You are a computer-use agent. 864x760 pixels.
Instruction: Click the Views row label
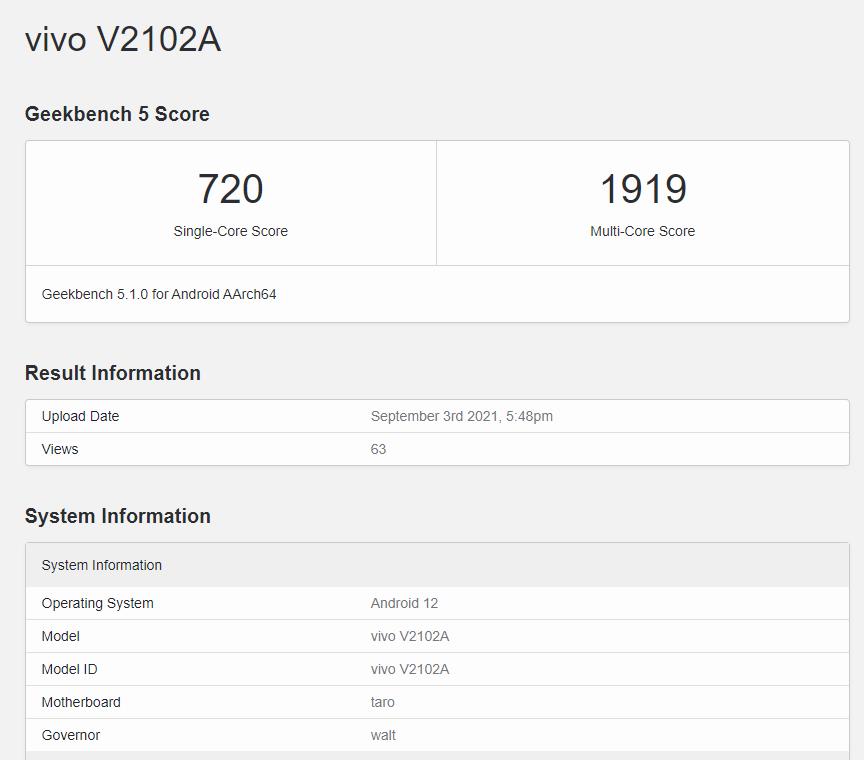tap(60, 449)
